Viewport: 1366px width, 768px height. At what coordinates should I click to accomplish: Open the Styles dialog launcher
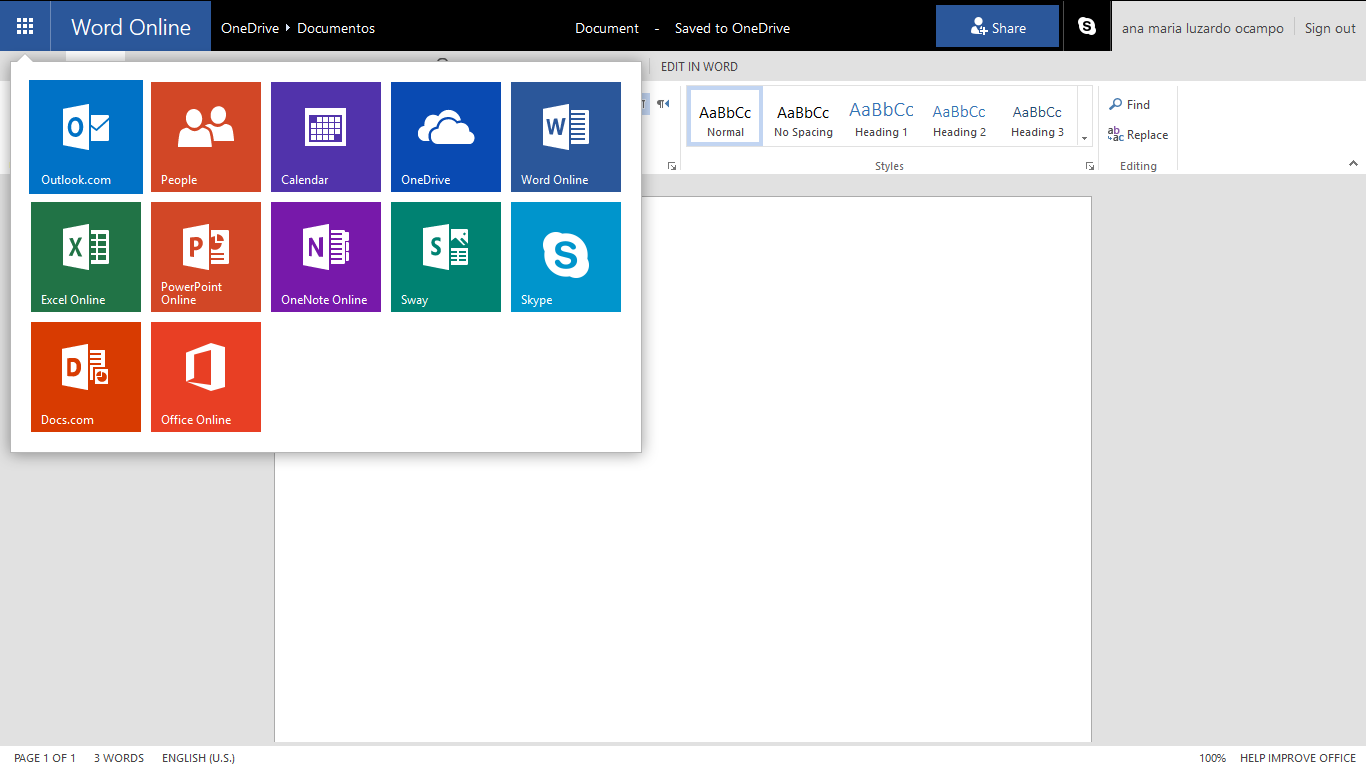tap(1090, 166)
